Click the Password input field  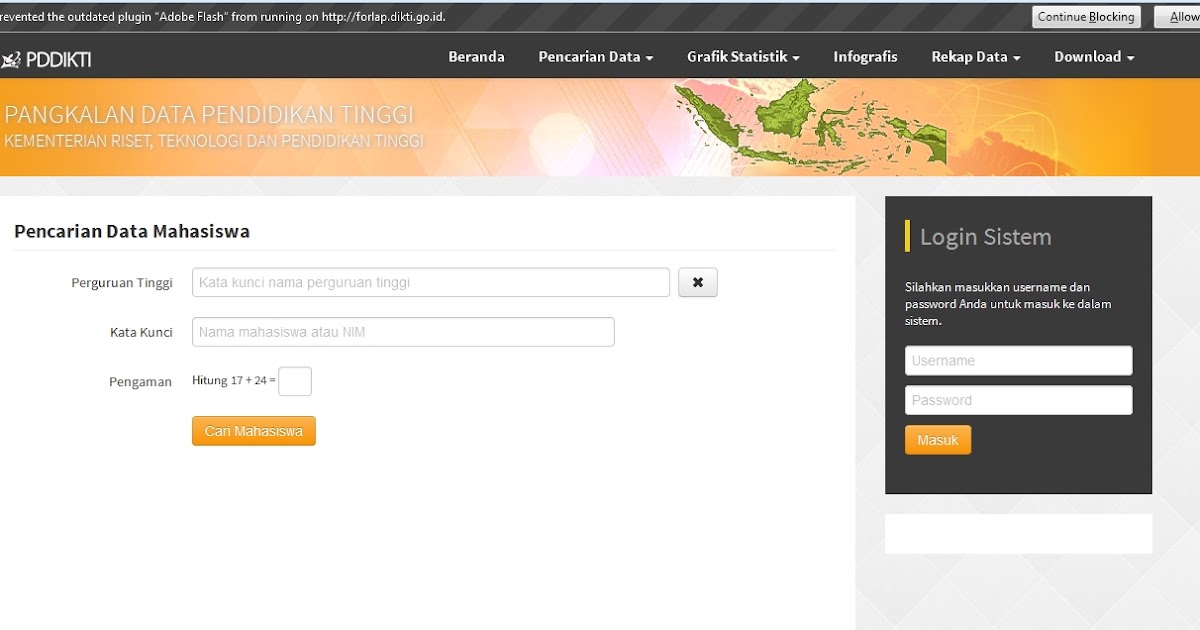coord(1018,400)
